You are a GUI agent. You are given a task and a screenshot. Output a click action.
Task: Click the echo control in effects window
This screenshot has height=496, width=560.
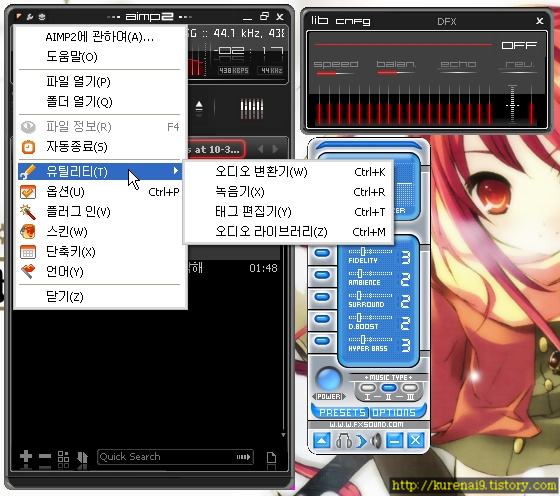458,64
